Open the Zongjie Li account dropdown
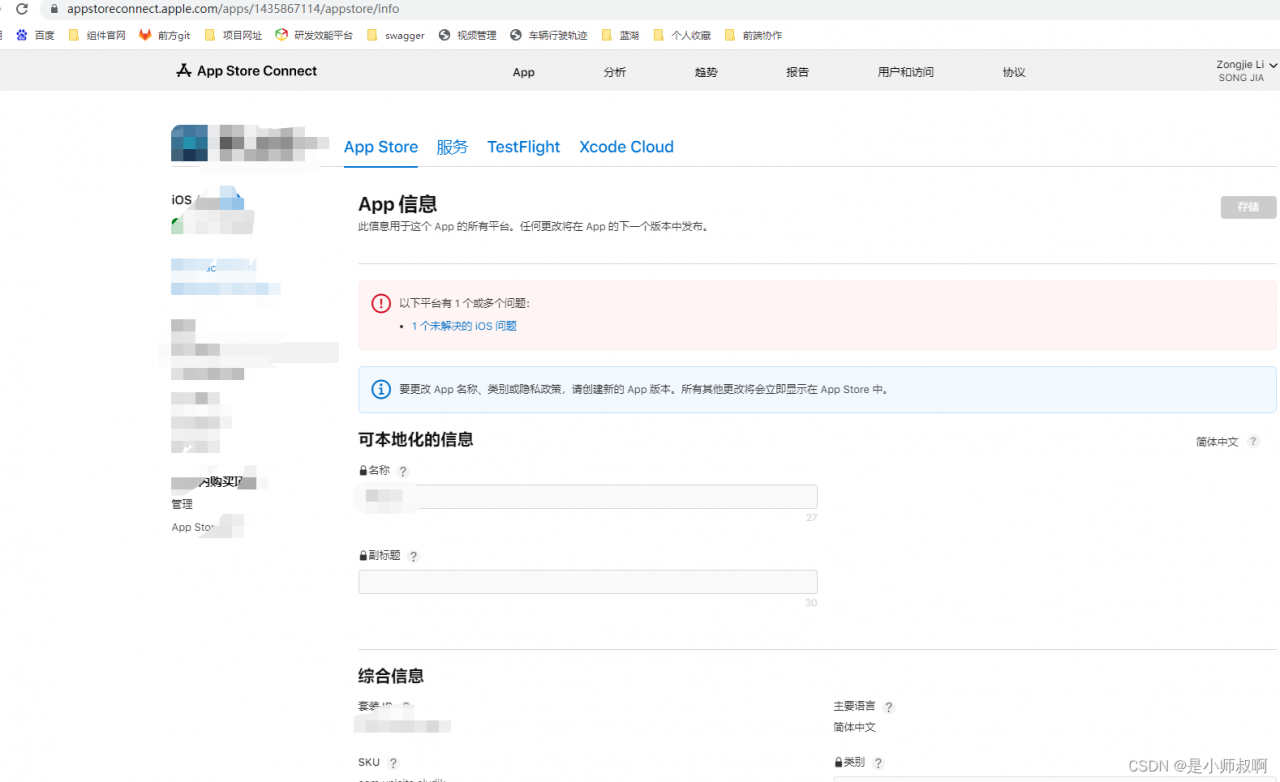The image size is (1280, 782). pyautogui.click(x=1246, y=71)
